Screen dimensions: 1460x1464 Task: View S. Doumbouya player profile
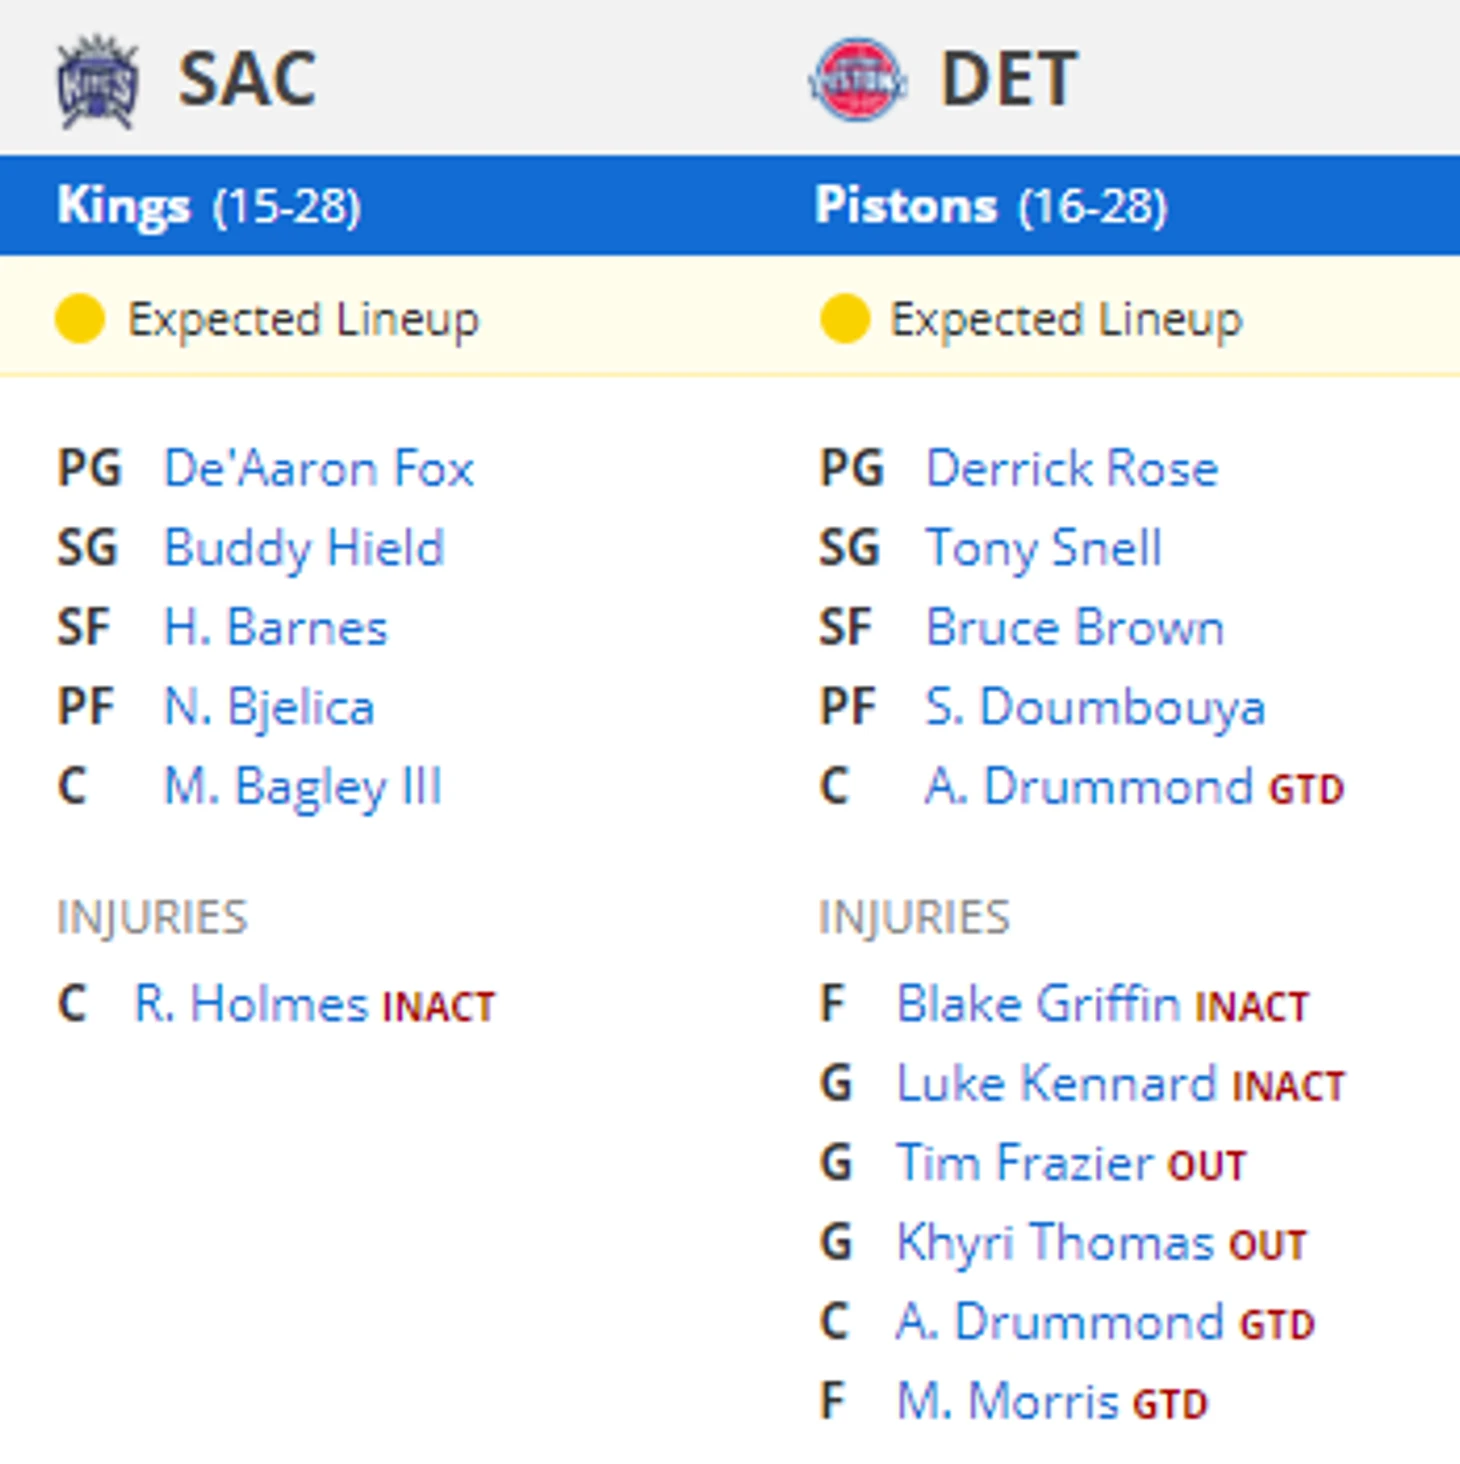coord(1096,707)
